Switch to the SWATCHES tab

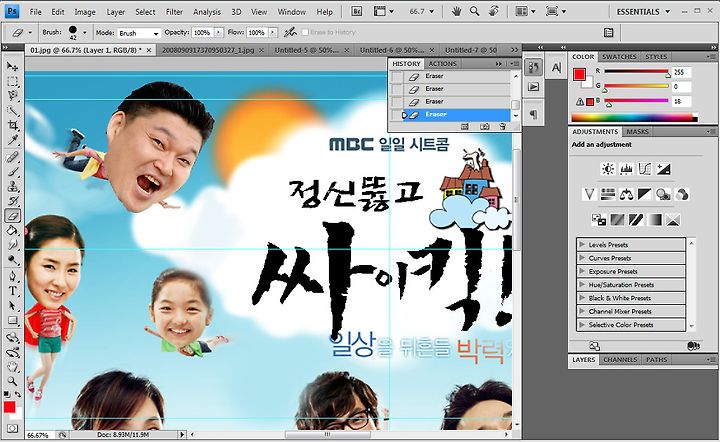pos(619,56)
